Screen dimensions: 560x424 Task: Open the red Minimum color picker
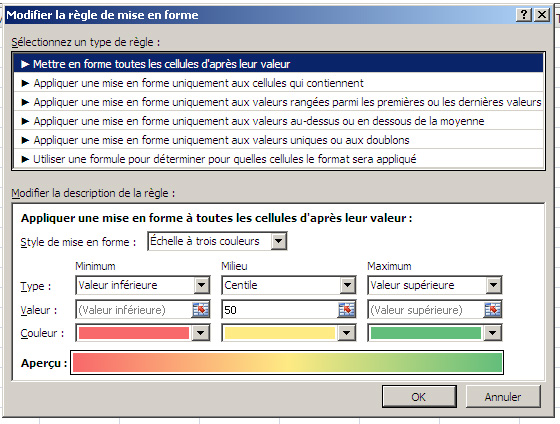pyautogui.click(x=201, y=333)
